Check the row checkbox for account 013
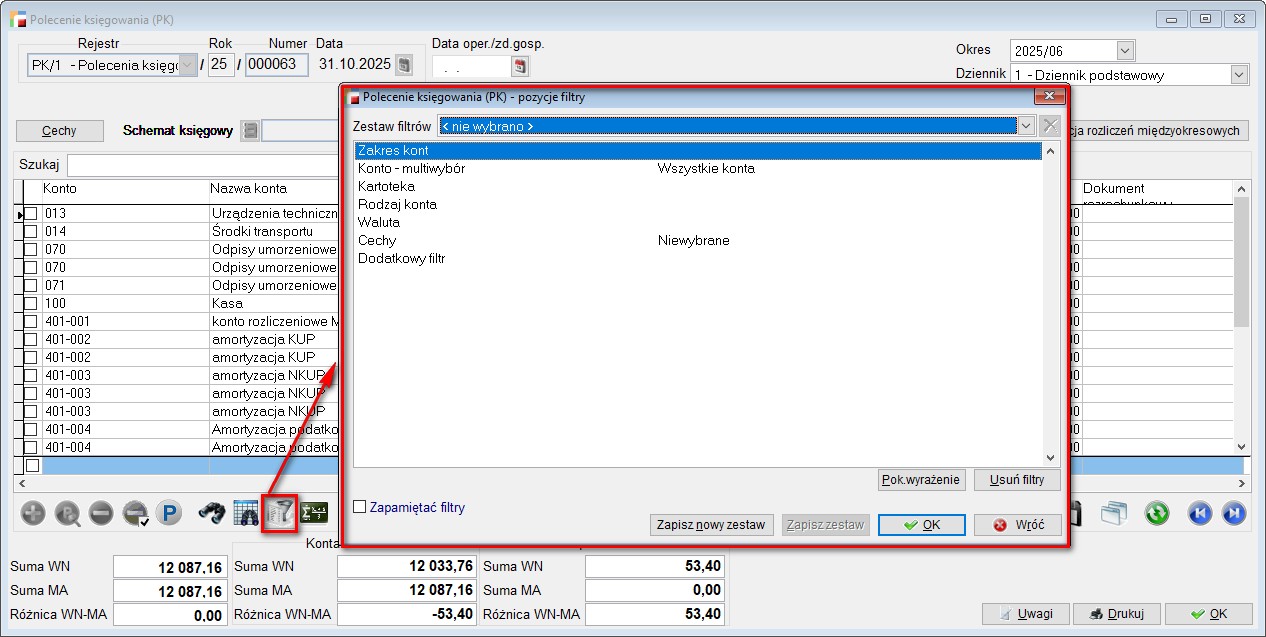 [32, 213]
